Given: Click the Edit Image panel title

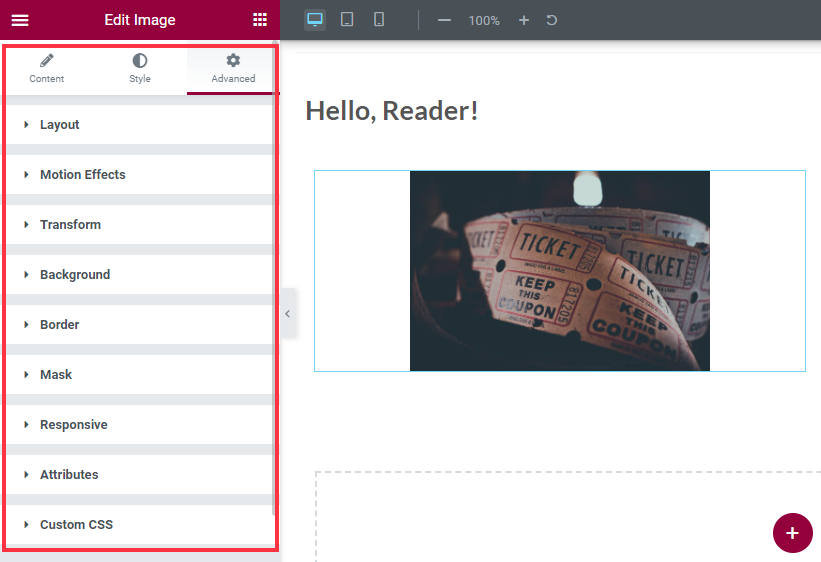Looking at the screenshot, I should [140, 20].
